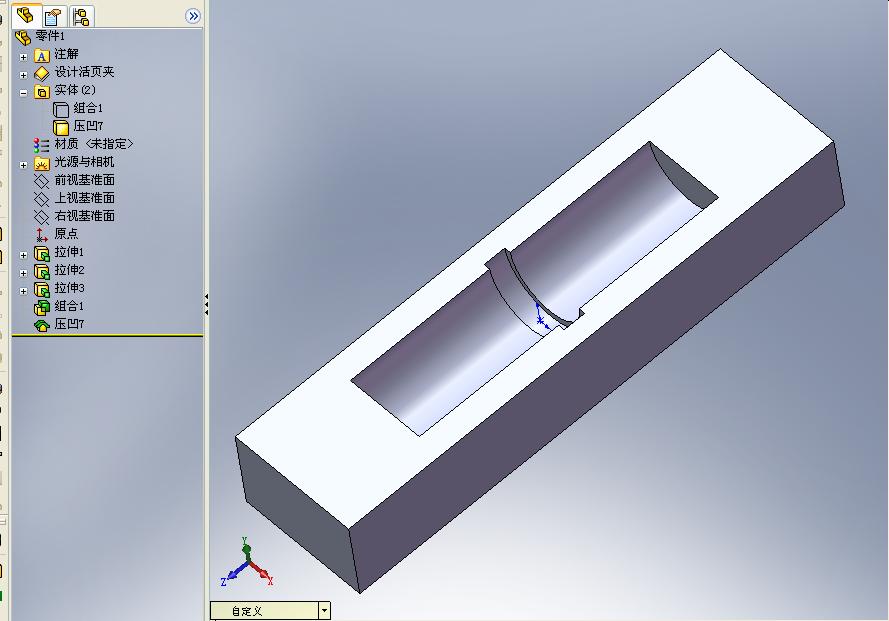Click the 材质 material icon
The height and width of the screenshot is (621, 889).
(41, 145)
